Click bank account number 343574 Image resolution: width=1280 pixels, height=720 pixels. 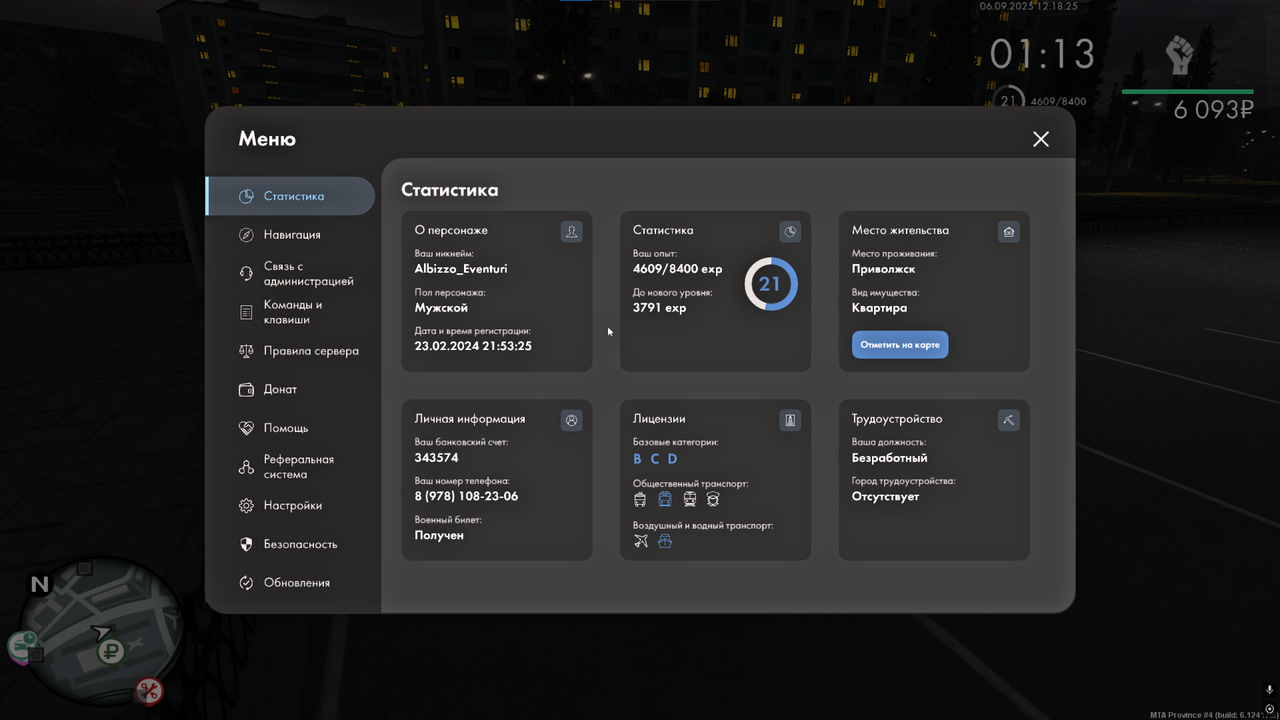click(x=436, y=458)
